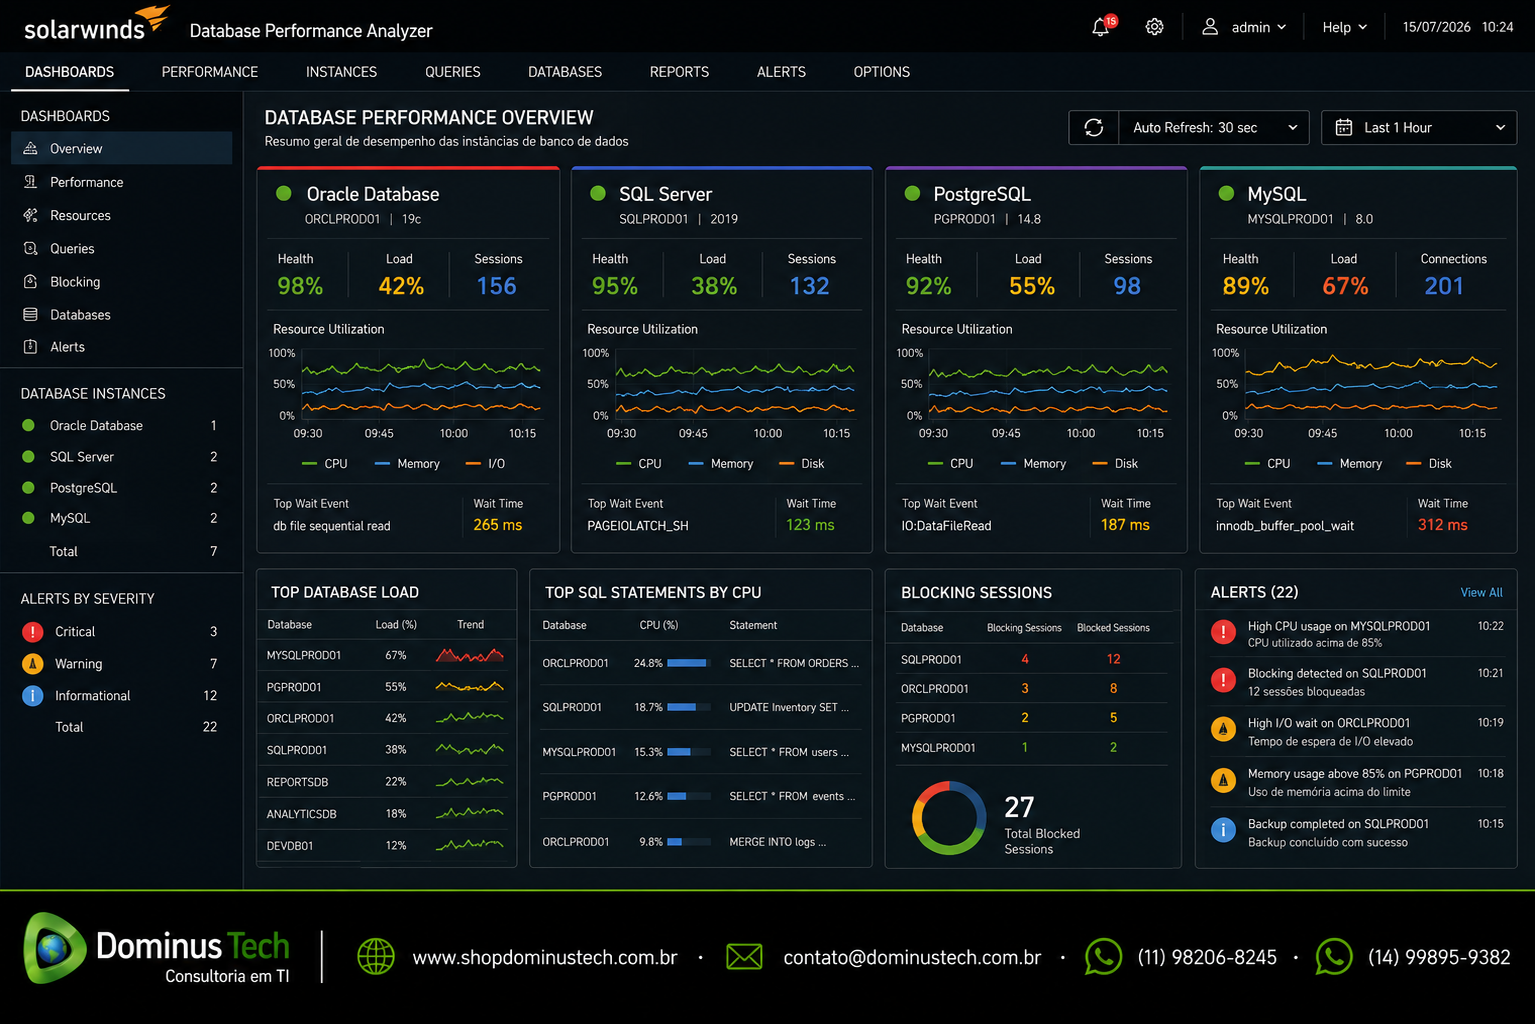This screenshot has height=1024, width=1535.
Task: Go to the REPORTS tab
Action: pos(679,72)
